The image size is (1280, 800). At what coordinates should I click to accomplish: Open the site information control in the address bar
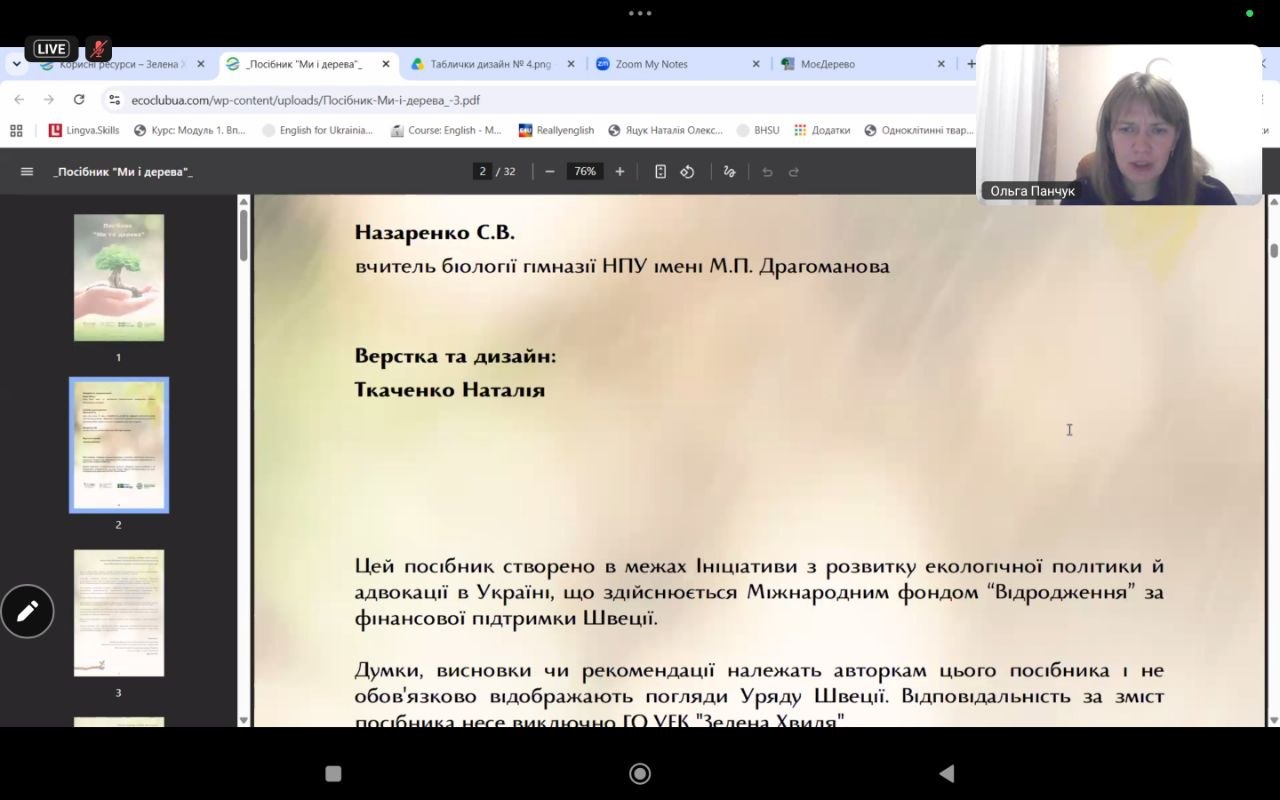click(114, 100)
